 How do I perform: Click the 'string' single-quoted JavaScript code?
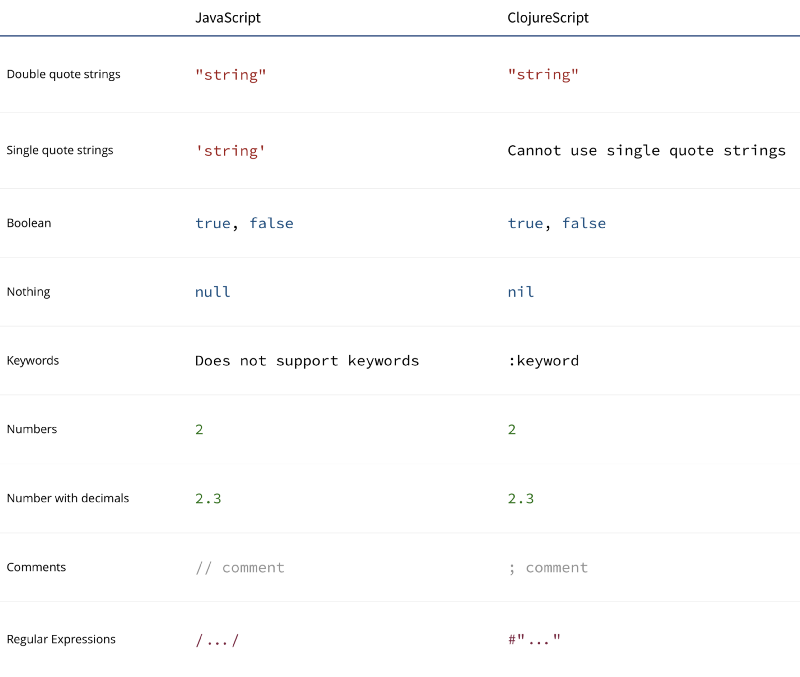point(230,151)
